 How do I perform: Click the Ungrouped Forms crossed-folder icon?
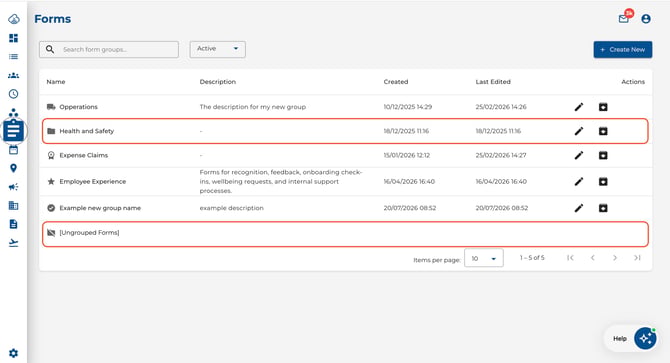(51, 233)
